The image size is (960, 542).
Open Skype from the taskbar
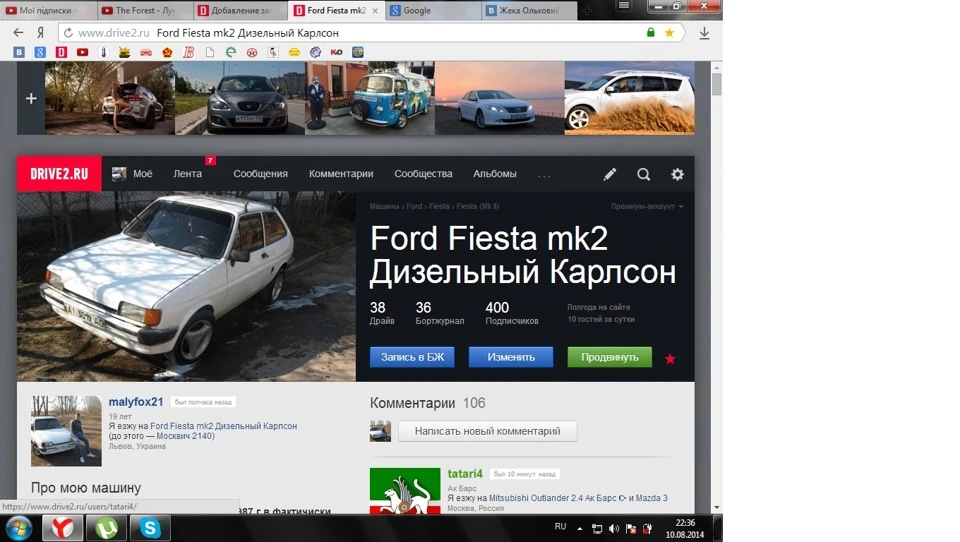[x=150, y=528]
